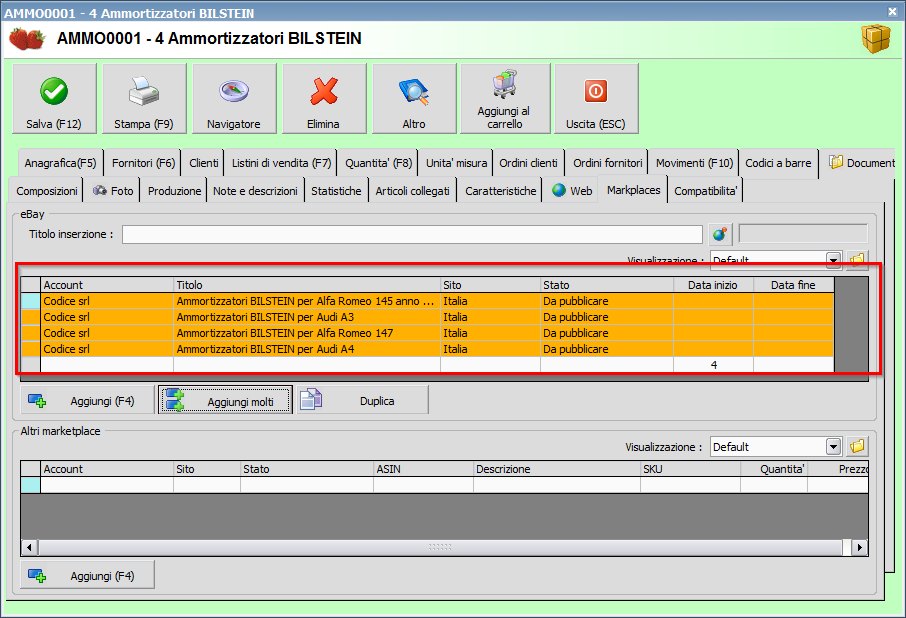Screen dimensions: 906x618
Task: Open the Articoli collegati tab
Action: pyautogui.click(x=413, y=191)
